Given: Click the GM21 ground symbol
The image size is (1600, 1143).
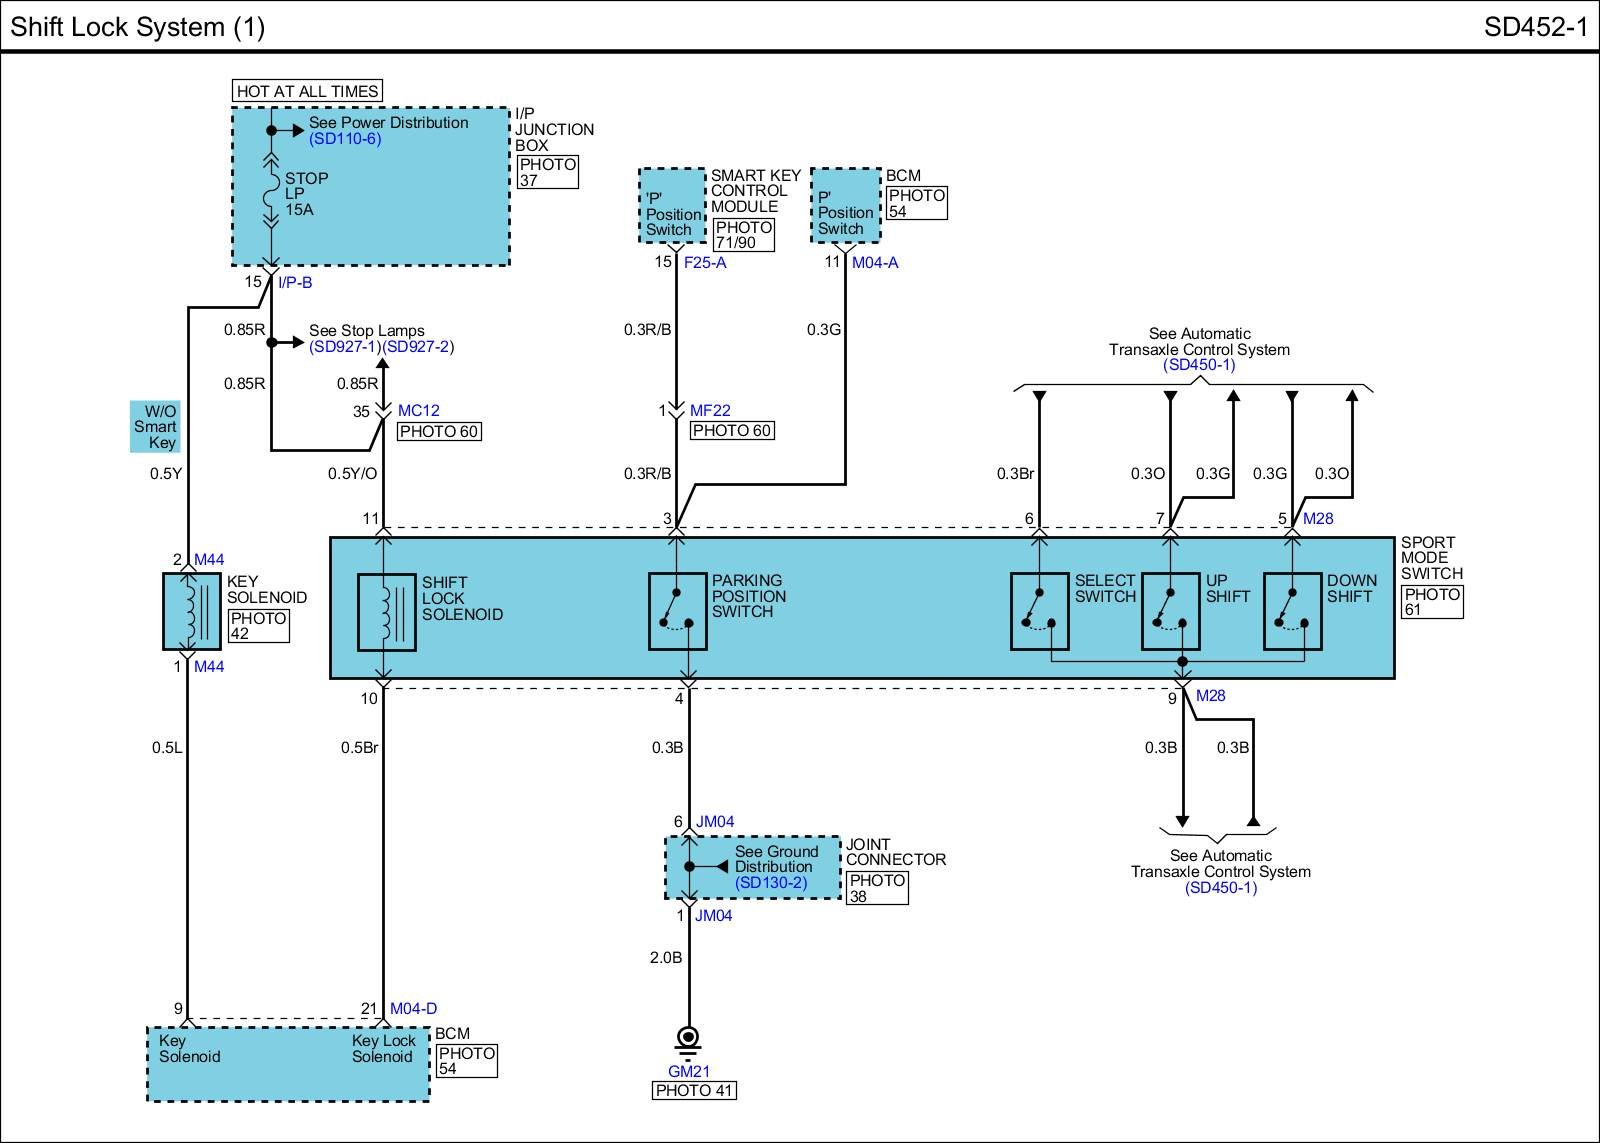Looking at the screenshot, I should coord(688,1041).
